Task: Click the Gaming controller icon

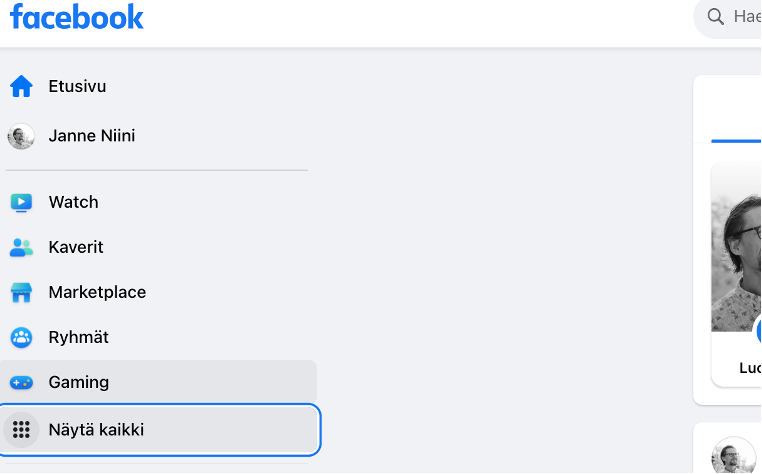Action: [x=21, y=383]
